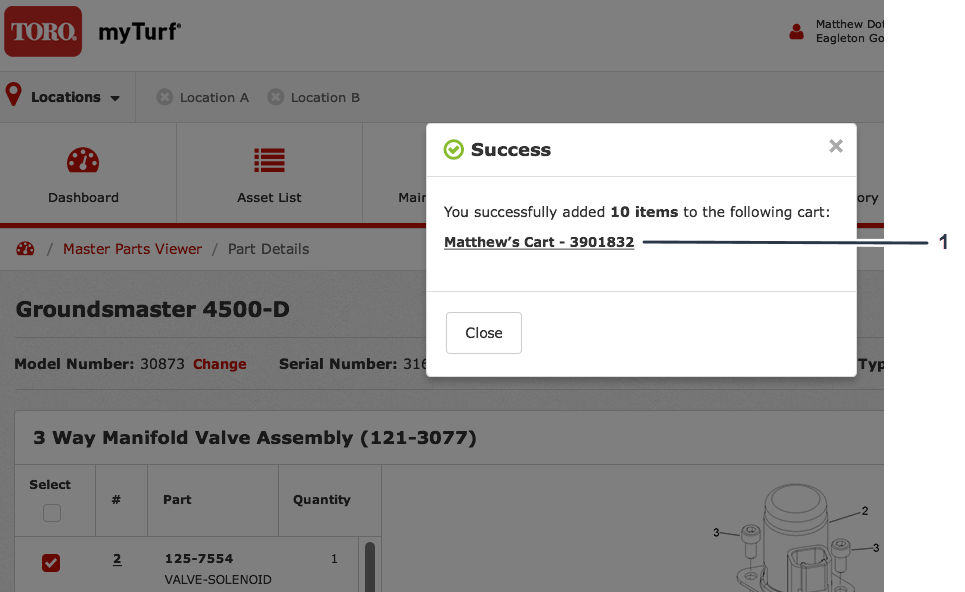Go to Master Parts Viewer breadcrumb
This screenshot has height=592, width=965.
(132, 249)
